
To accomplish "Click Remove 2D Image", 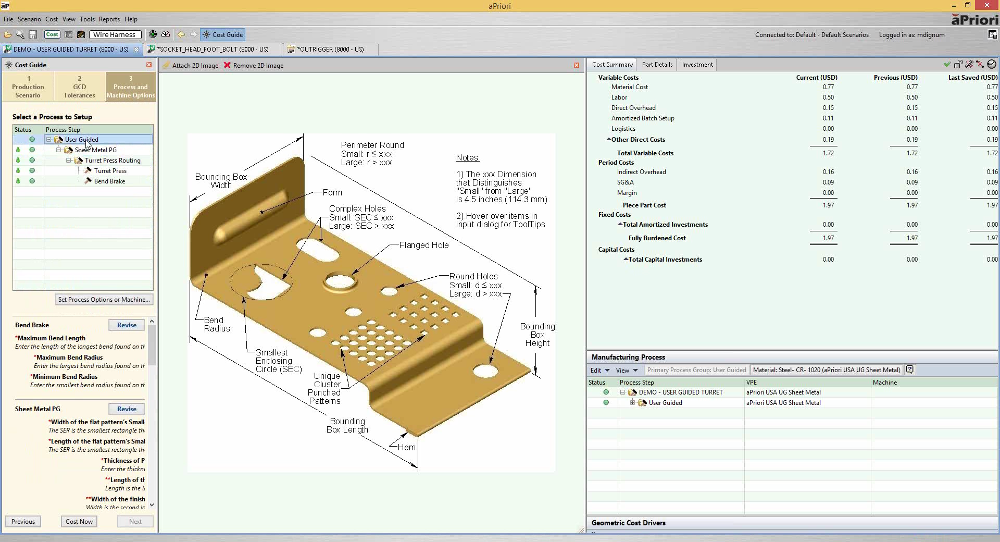I will tap(254, 65).
